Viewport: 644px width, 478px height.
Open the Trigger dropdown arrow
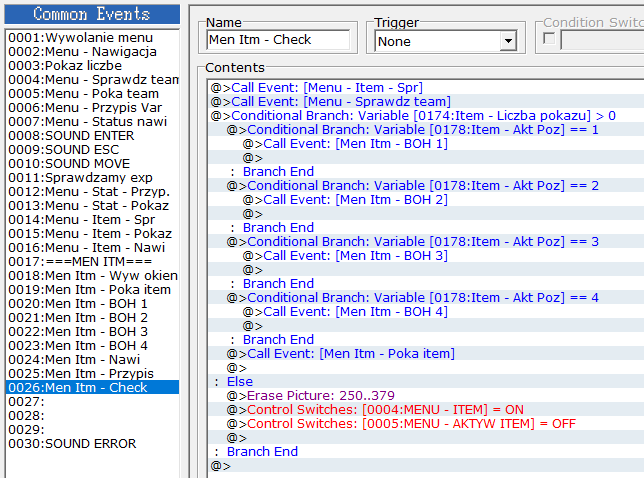click(508, 41)
